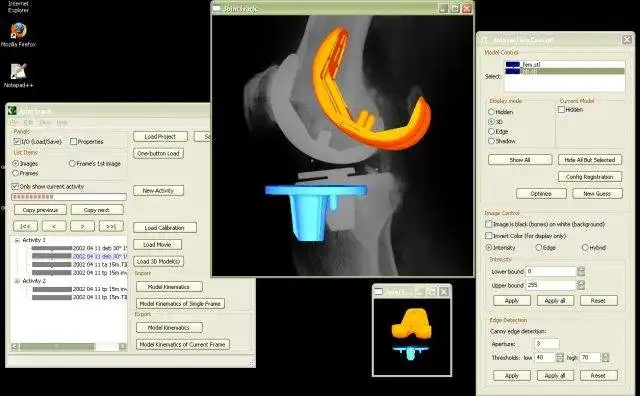Maximize the small model preview window
Screen dimensions: 640x396
click(432, 291)
